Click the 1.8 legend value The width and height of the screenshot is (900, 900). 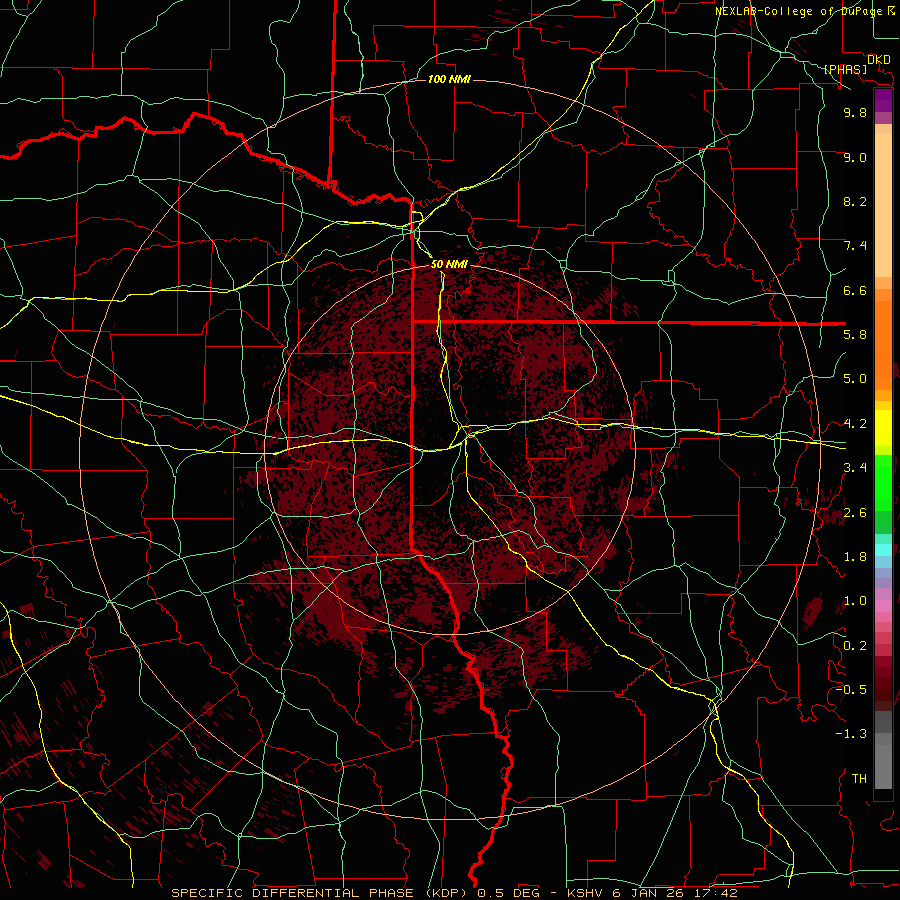click(855, 557)
